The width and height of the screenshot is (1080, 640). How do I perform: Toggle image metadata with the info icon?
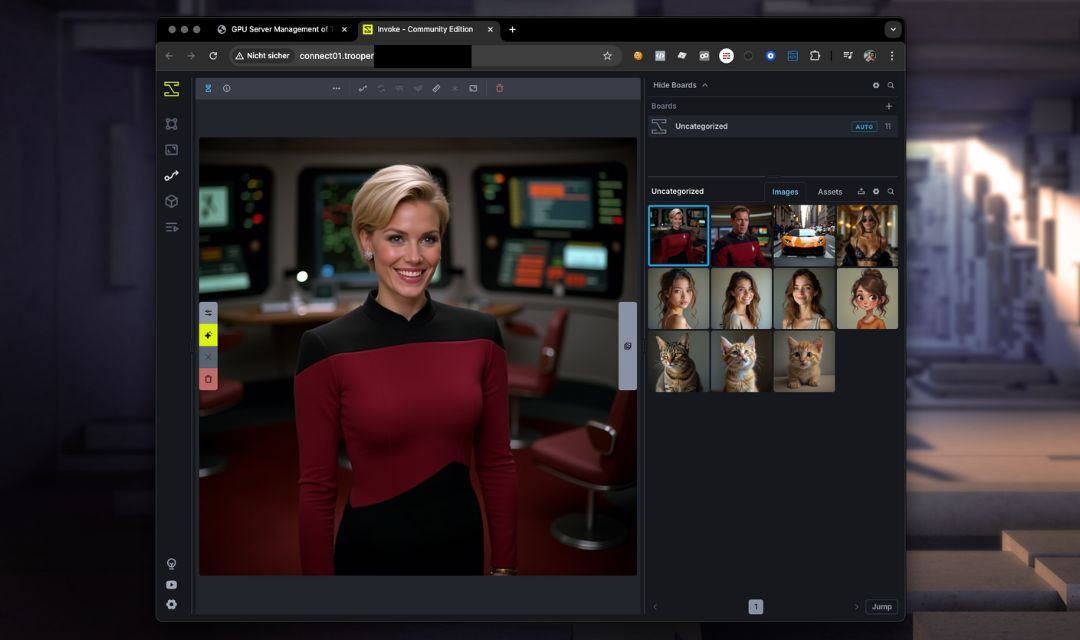pyautogui.click(x=226, y=88)
